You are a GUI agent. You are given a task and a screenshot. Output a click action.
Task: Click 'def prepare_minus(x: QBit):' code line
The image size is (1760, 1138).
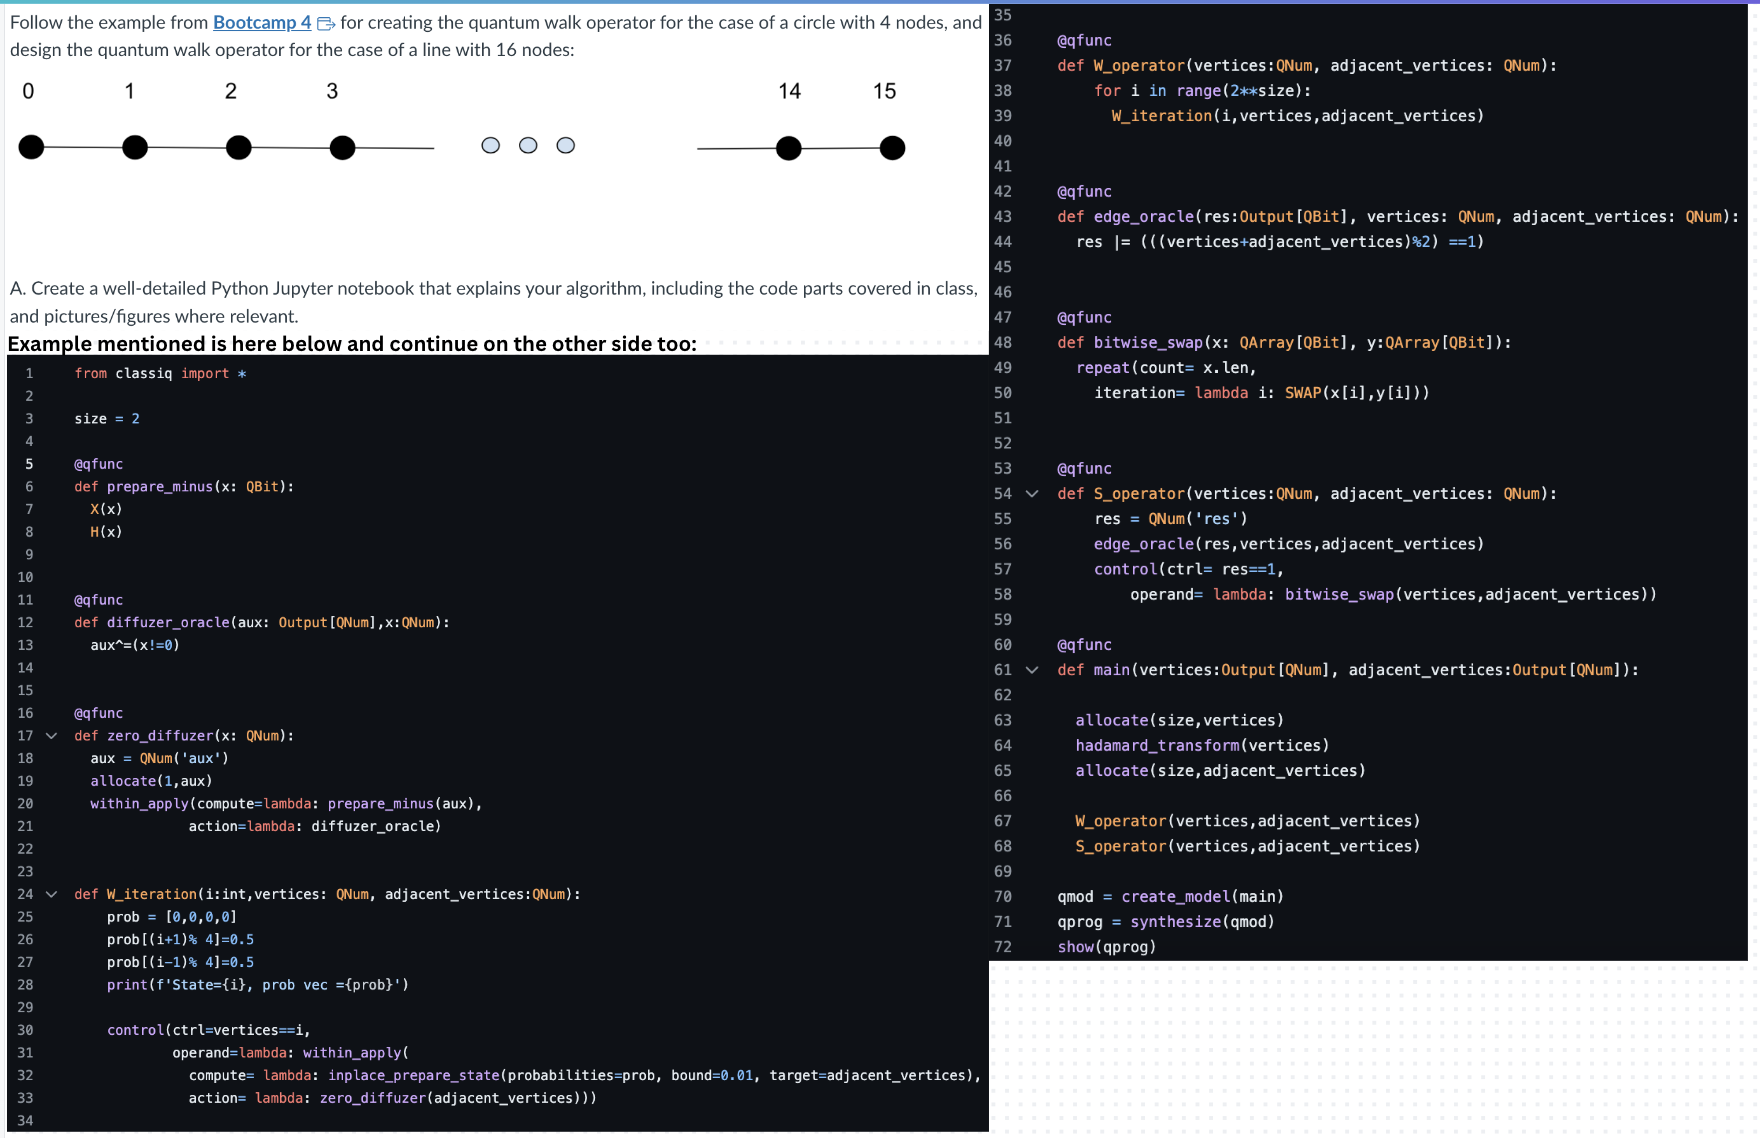click(x=184, y=487)
